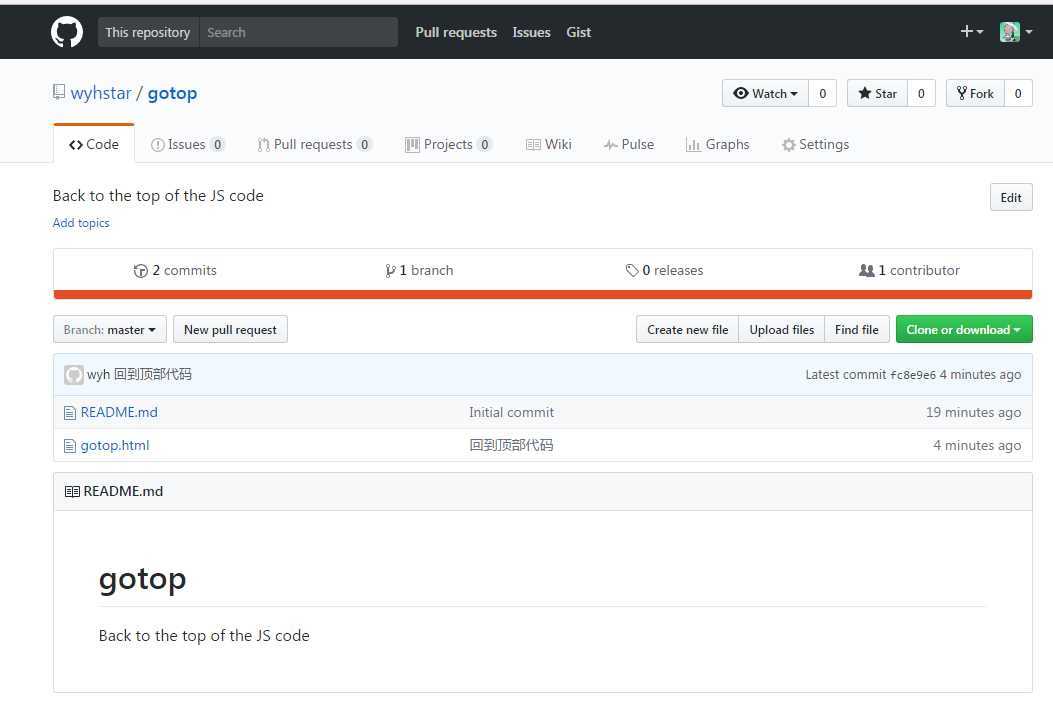View the 1 branch list
1053x709 pixels.
pyautogui.click(x=419, y=270)
